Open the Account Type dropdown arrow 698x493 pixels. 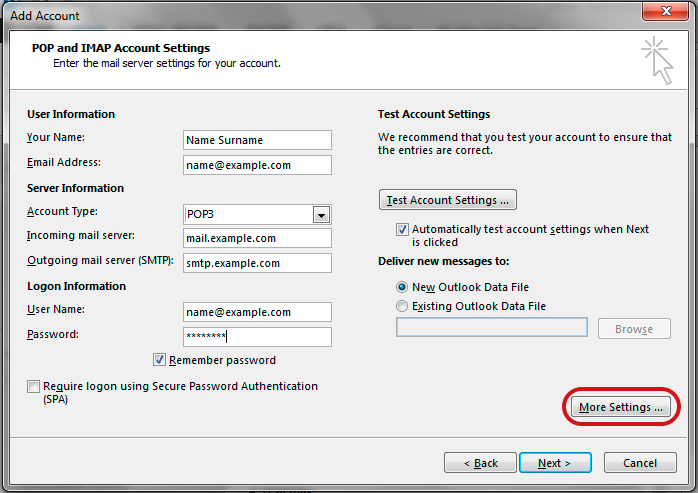(x=321, y=214)
